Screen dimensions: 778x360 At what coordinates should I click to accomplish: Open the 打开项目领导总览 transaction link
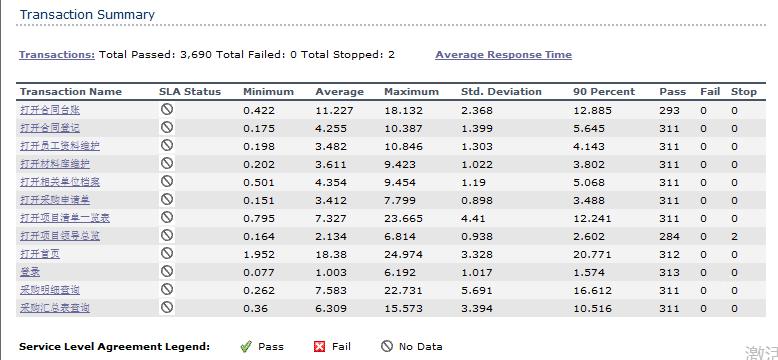coord(60,236)
